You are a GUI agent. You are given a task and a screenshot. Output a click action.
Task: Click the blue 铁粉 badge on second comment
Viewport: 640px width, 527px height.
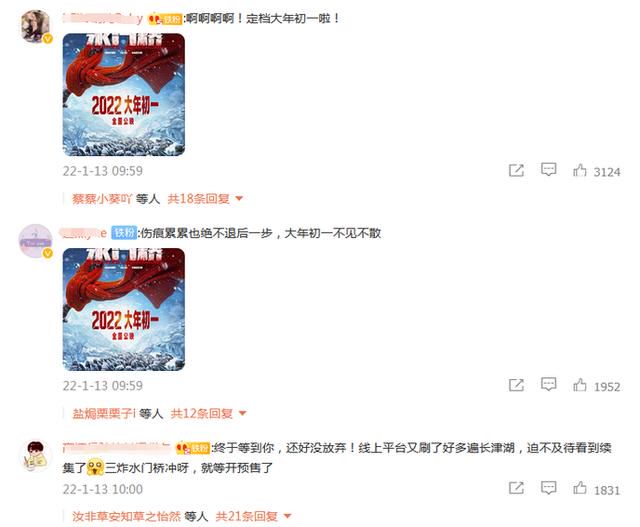coord(124,233)
